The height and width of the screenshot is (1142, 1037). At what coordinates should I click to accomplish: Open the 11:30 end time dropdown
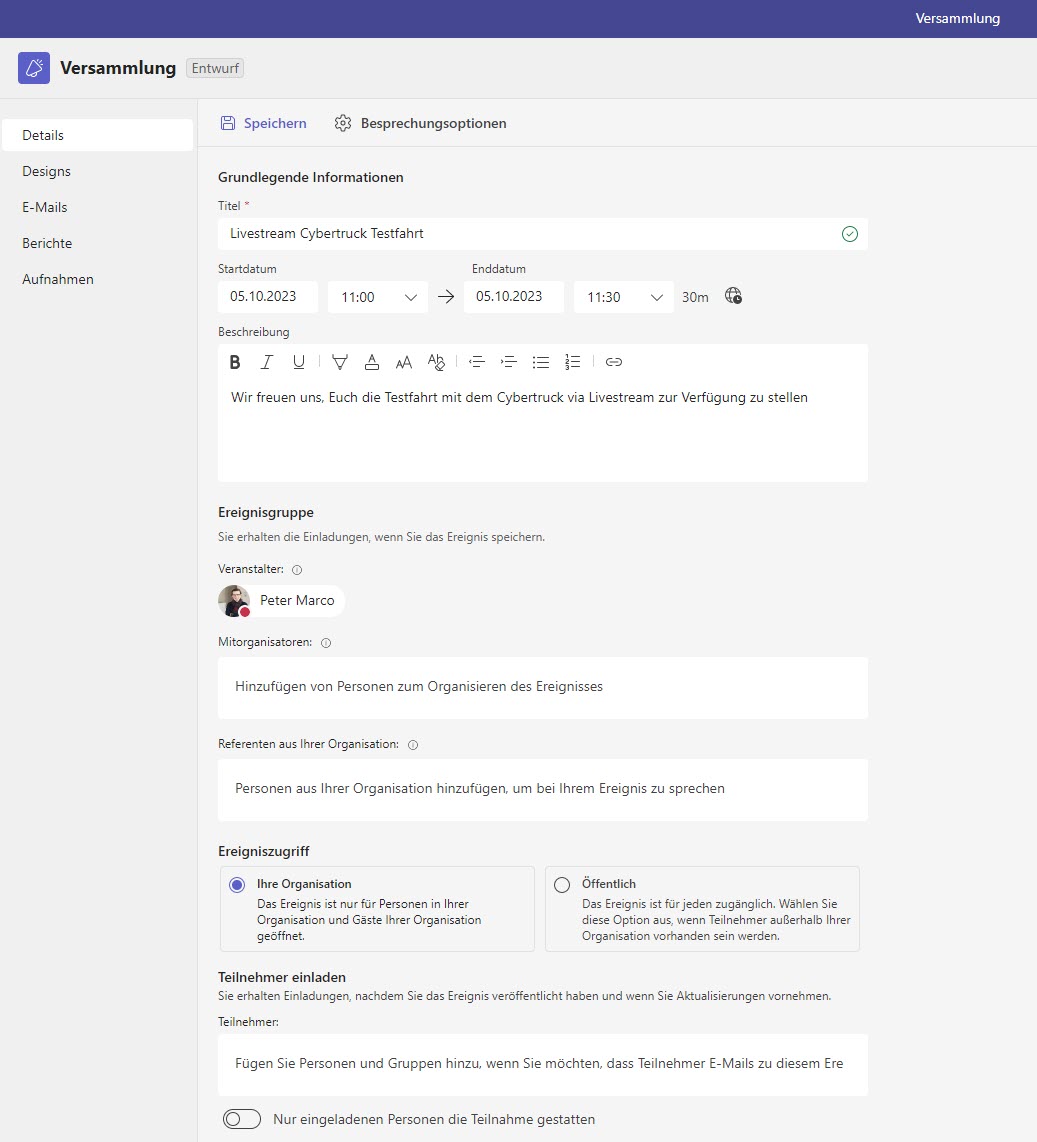tap(624, 297)
